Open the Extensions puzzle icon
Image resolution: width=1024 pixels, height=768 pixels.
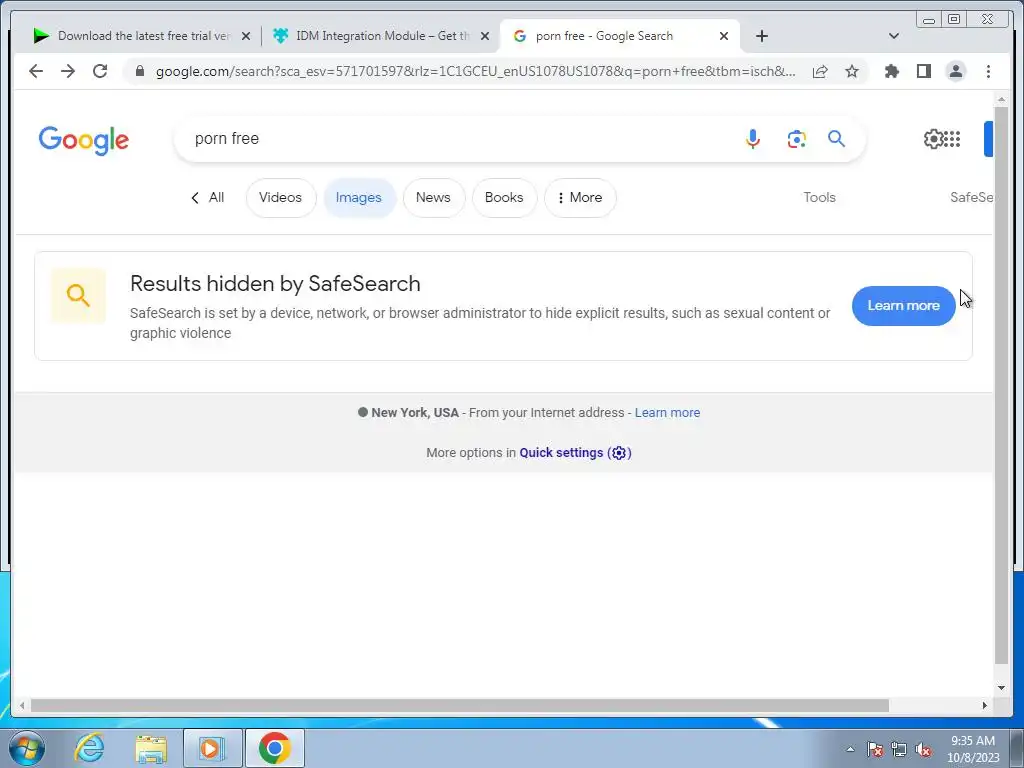891,71
